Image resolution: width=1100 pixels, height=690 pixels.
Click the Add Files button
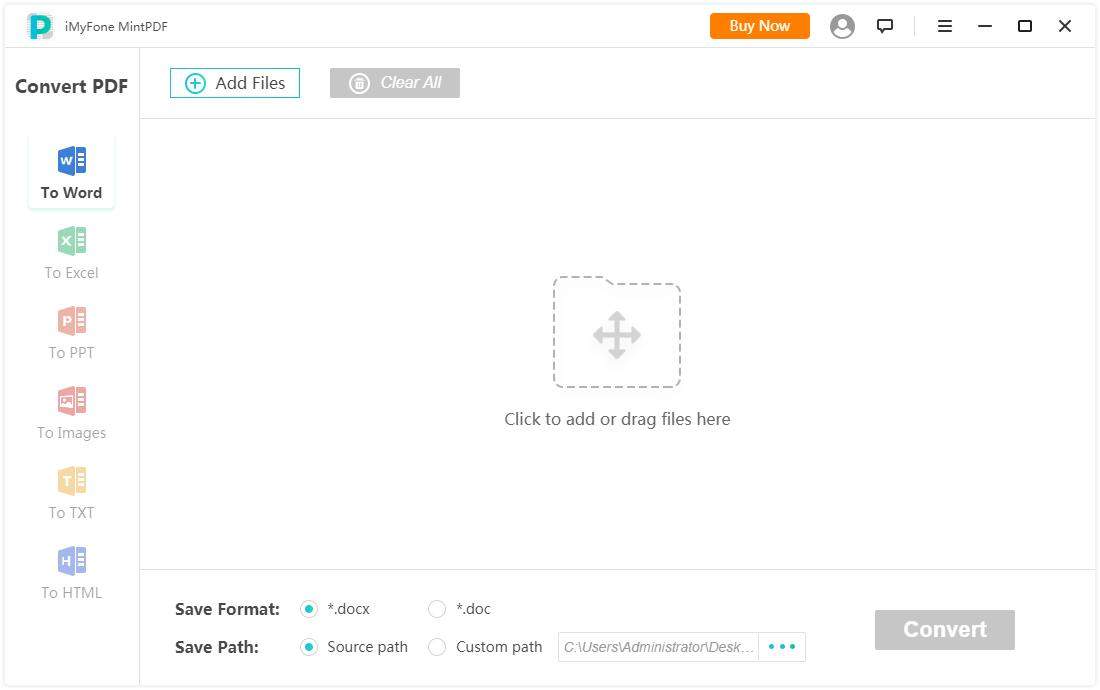click(234, 83)
